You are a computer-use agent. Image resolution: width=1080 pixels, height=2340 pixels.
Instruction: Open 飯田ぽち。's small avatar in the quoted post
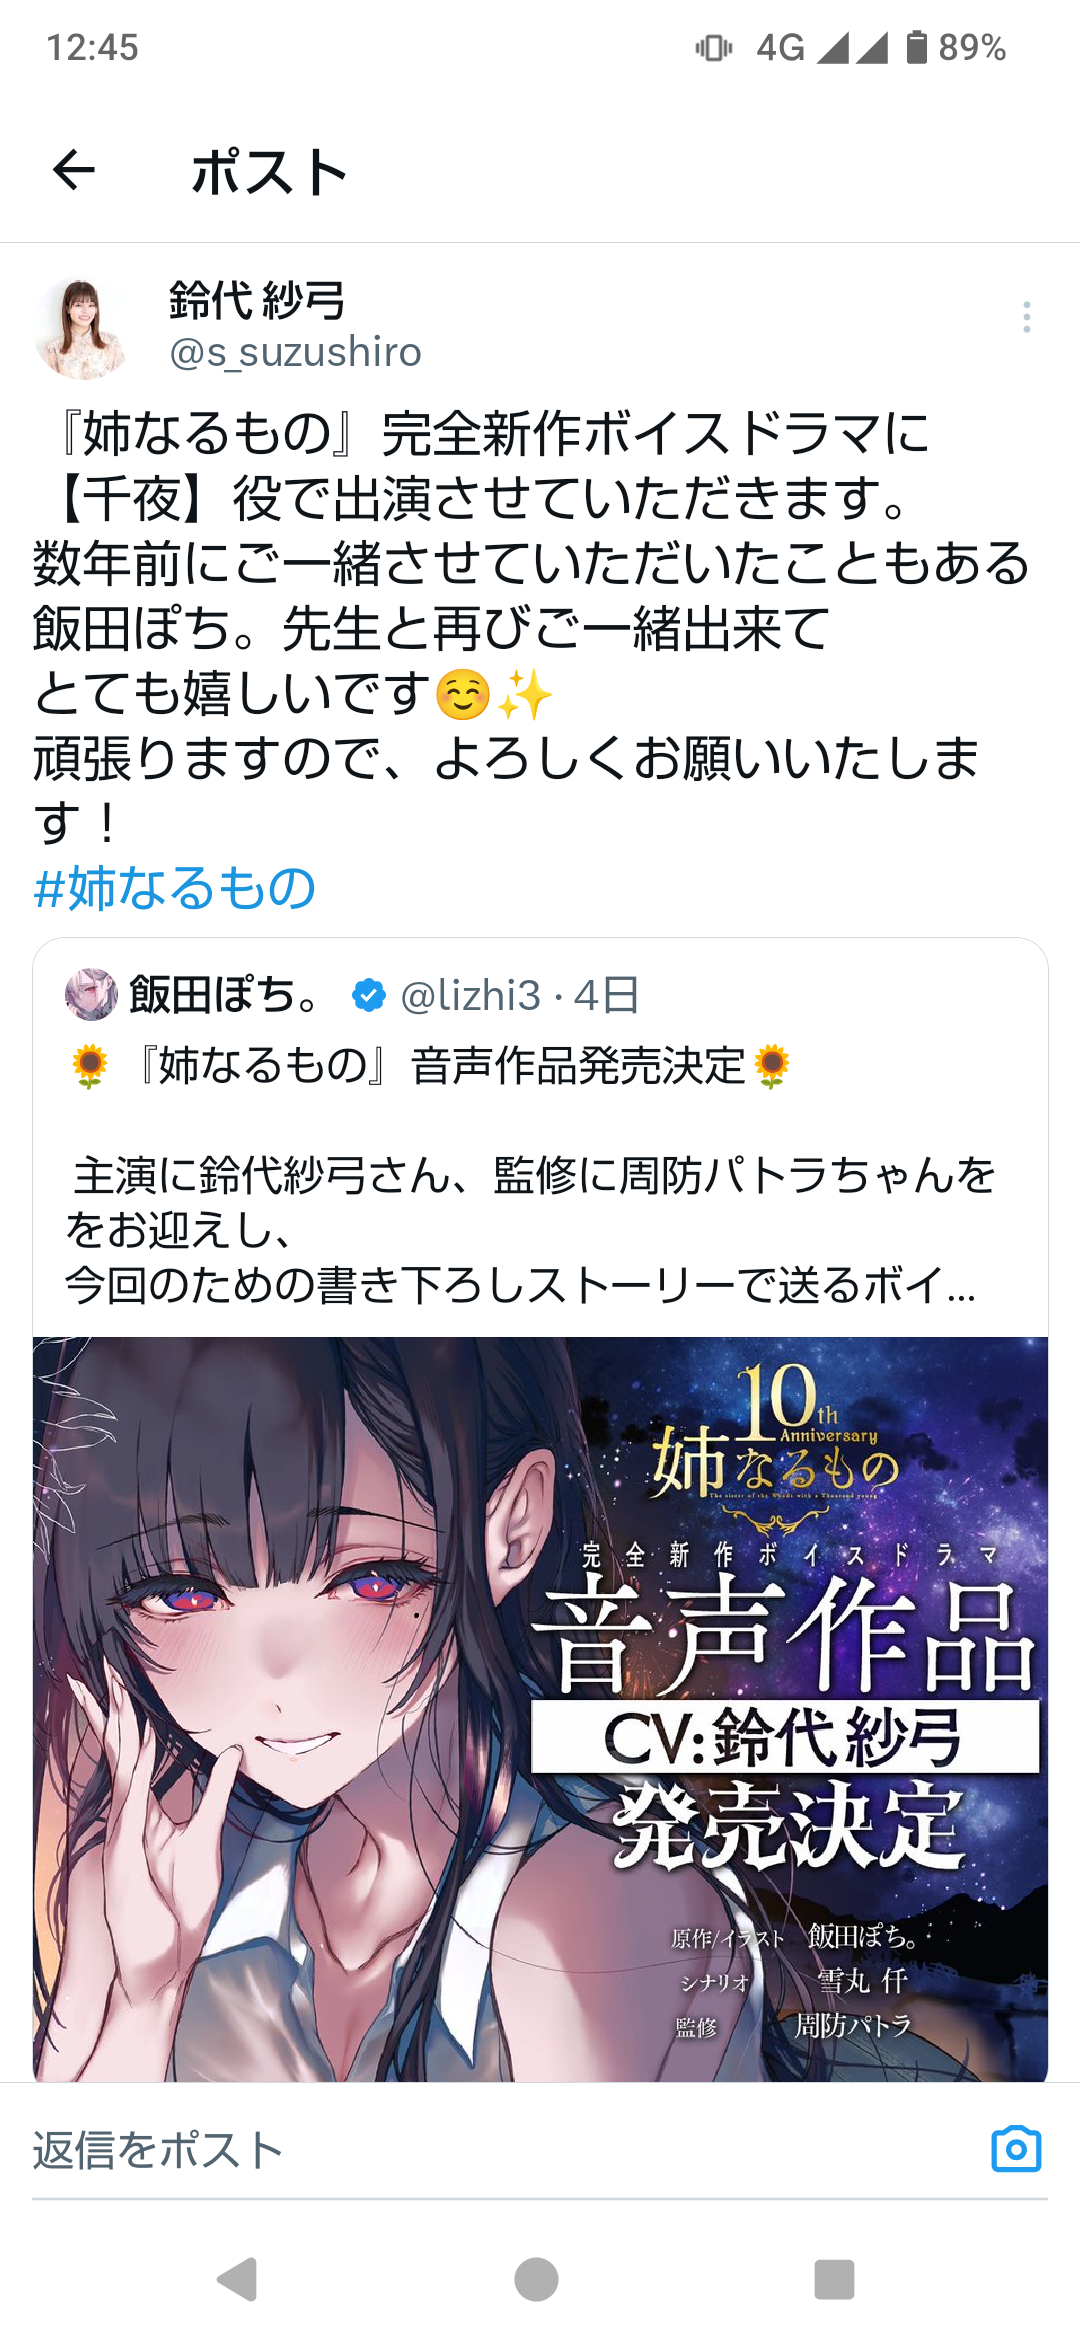(x=91, y=994)
